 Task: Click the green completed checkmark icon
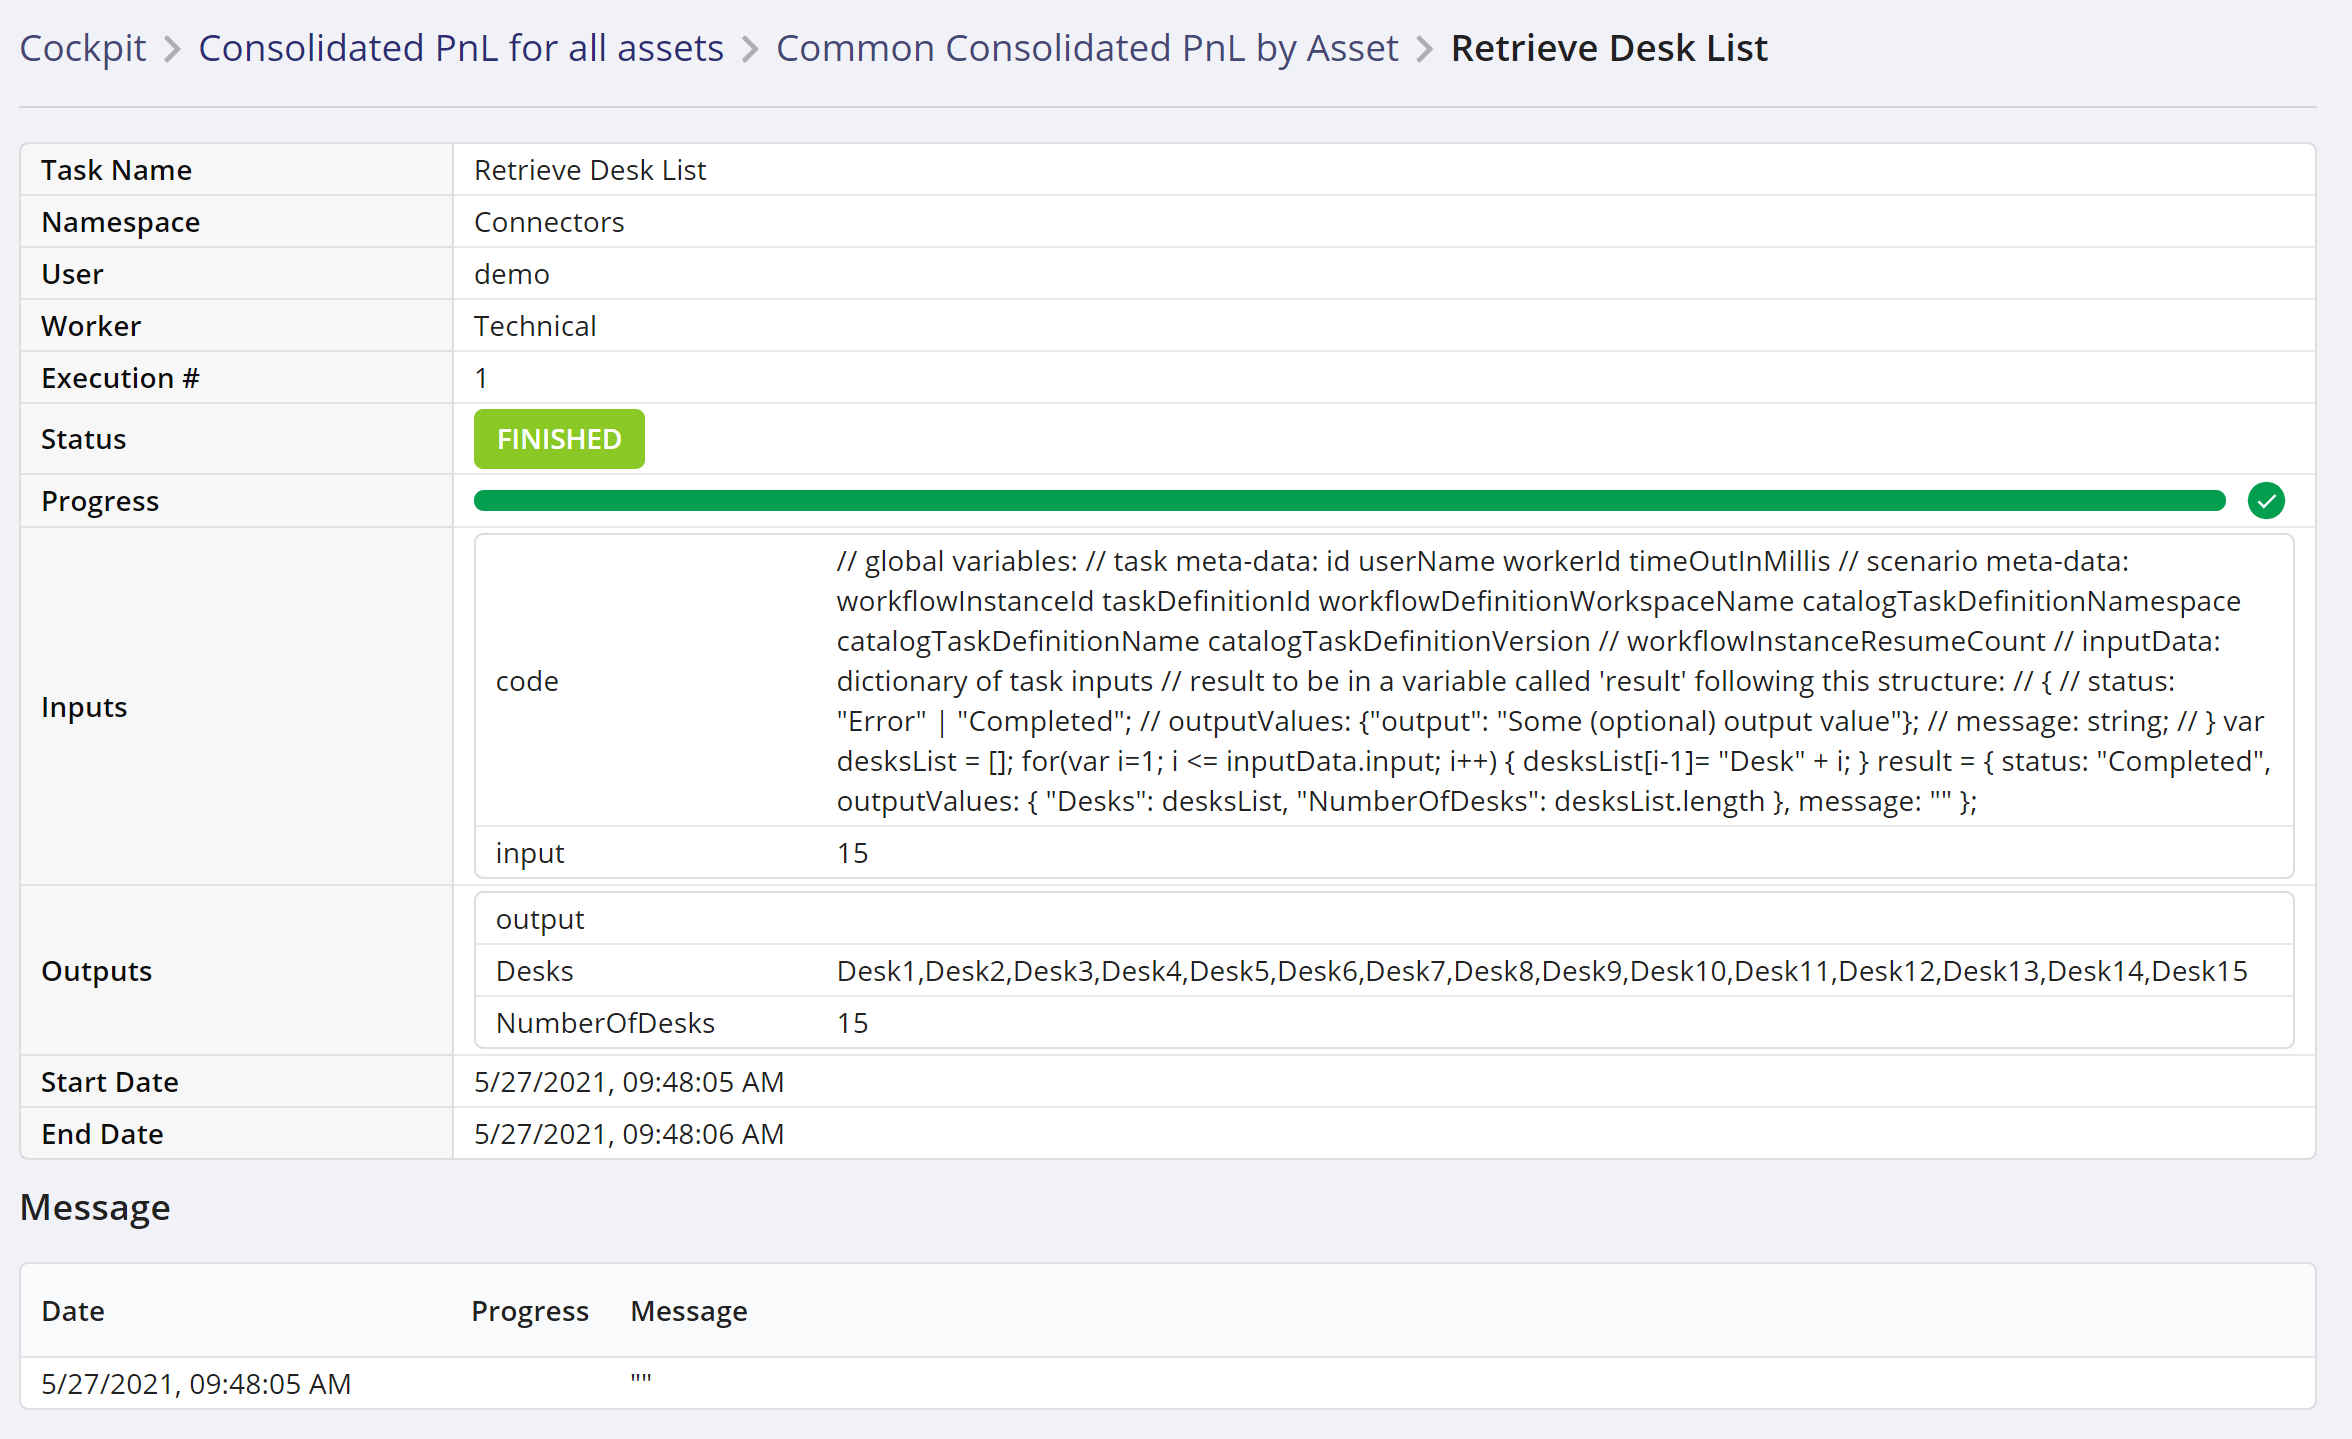[2266, 501]
